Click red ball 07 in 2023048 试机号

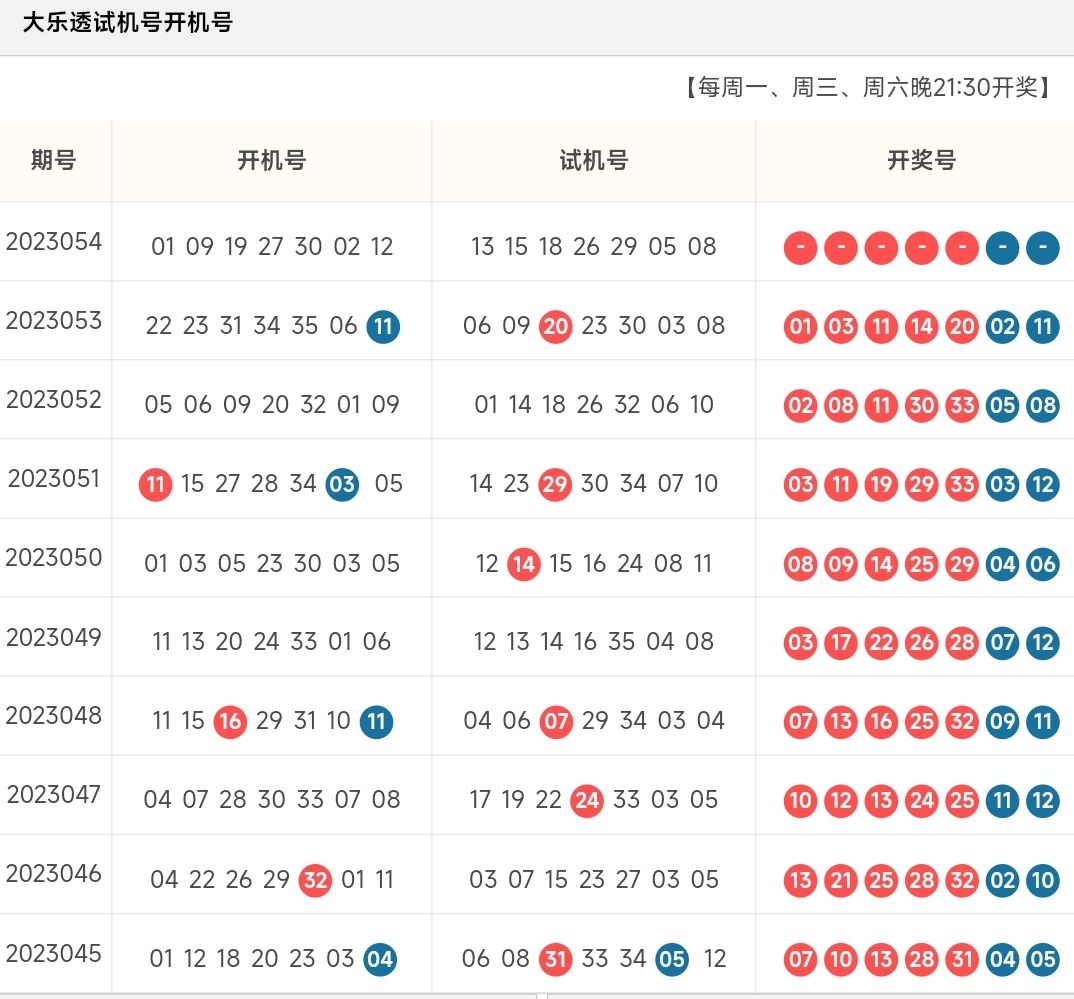pos(556,722)
